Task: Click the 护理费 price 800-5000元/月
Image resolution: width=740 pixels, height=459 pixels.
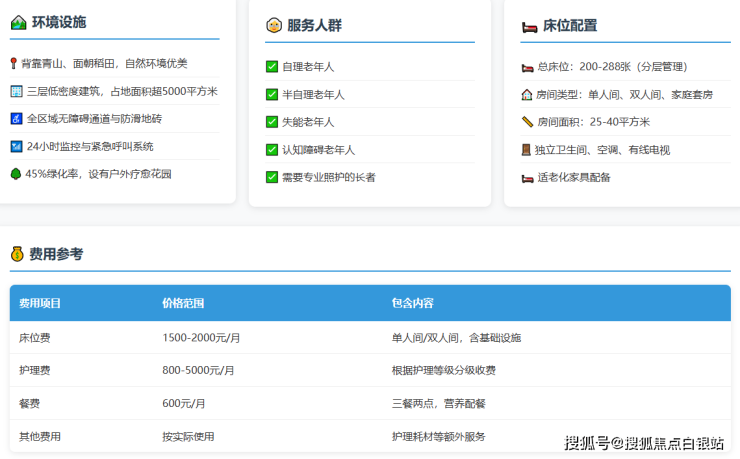Action: [x=198, y=370]
